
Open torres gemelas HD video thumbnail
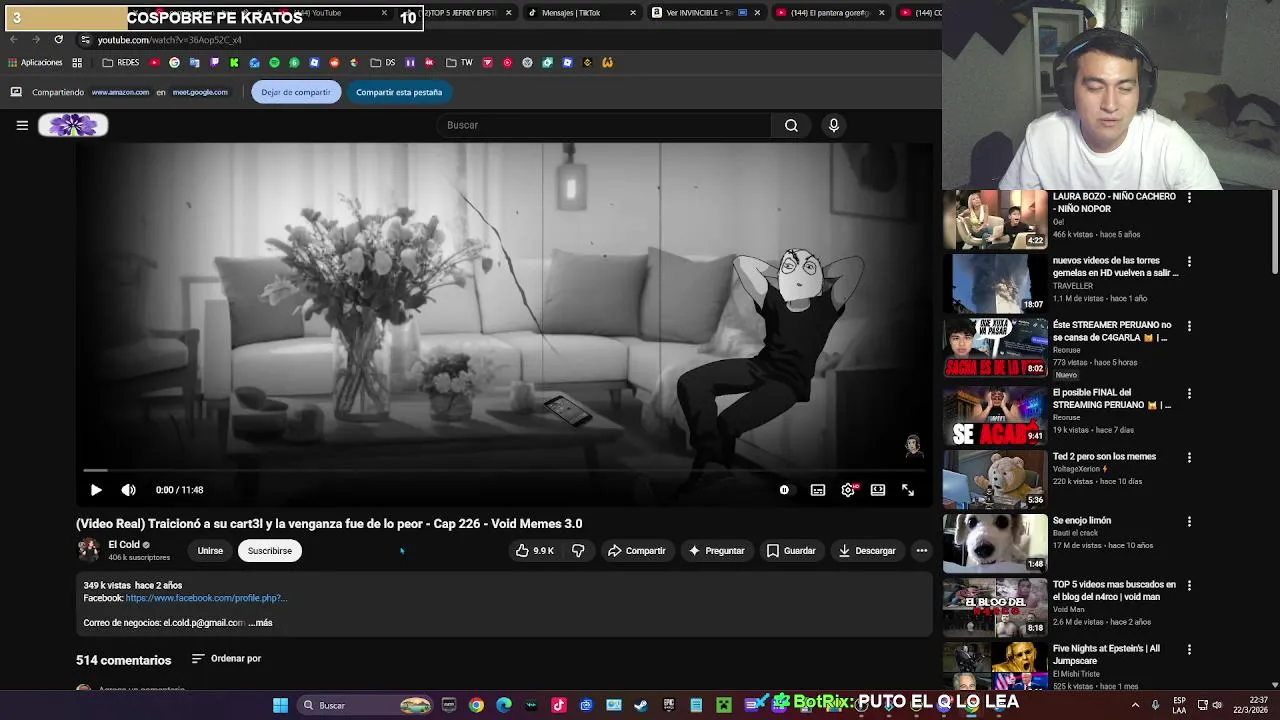996,283
